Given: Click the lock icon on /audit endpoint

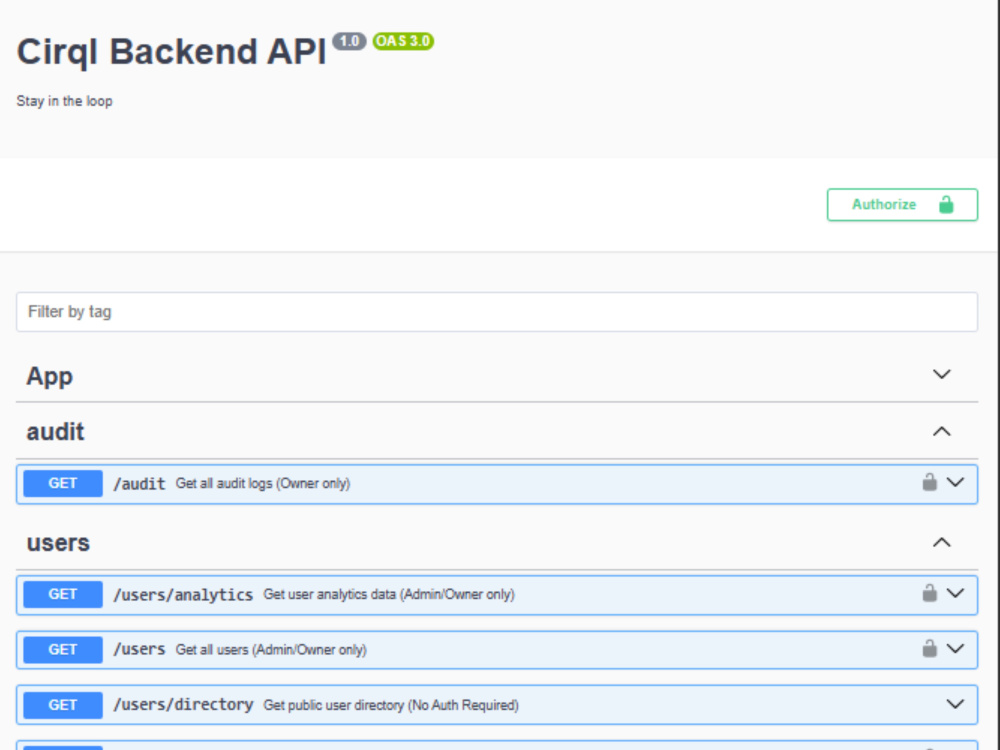Looking at the screenshot, I should point(929,482).
